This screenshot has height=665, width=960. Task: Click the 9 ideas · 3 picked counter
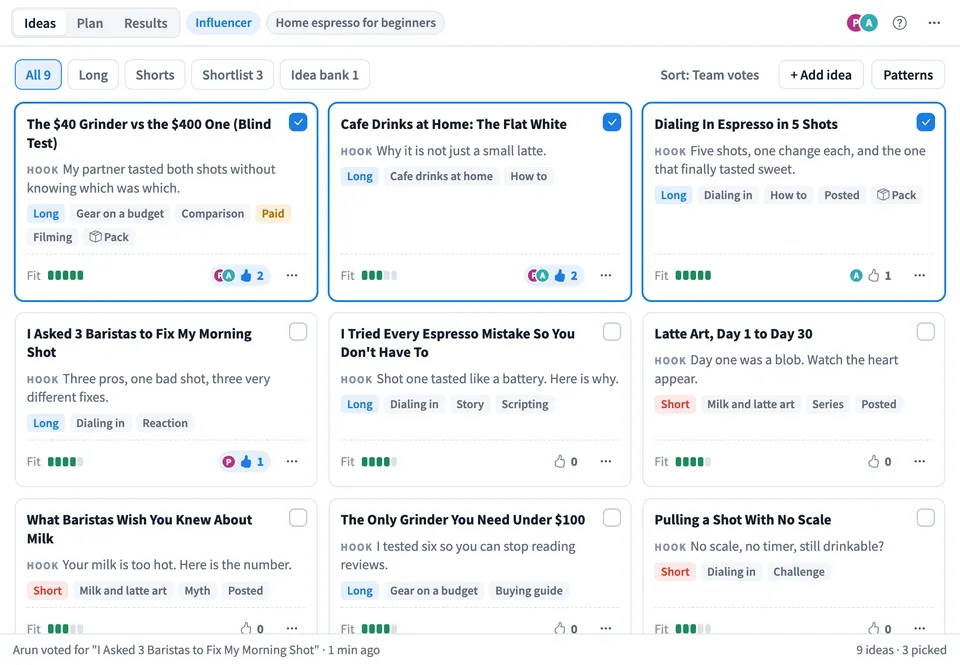[901, 650]
